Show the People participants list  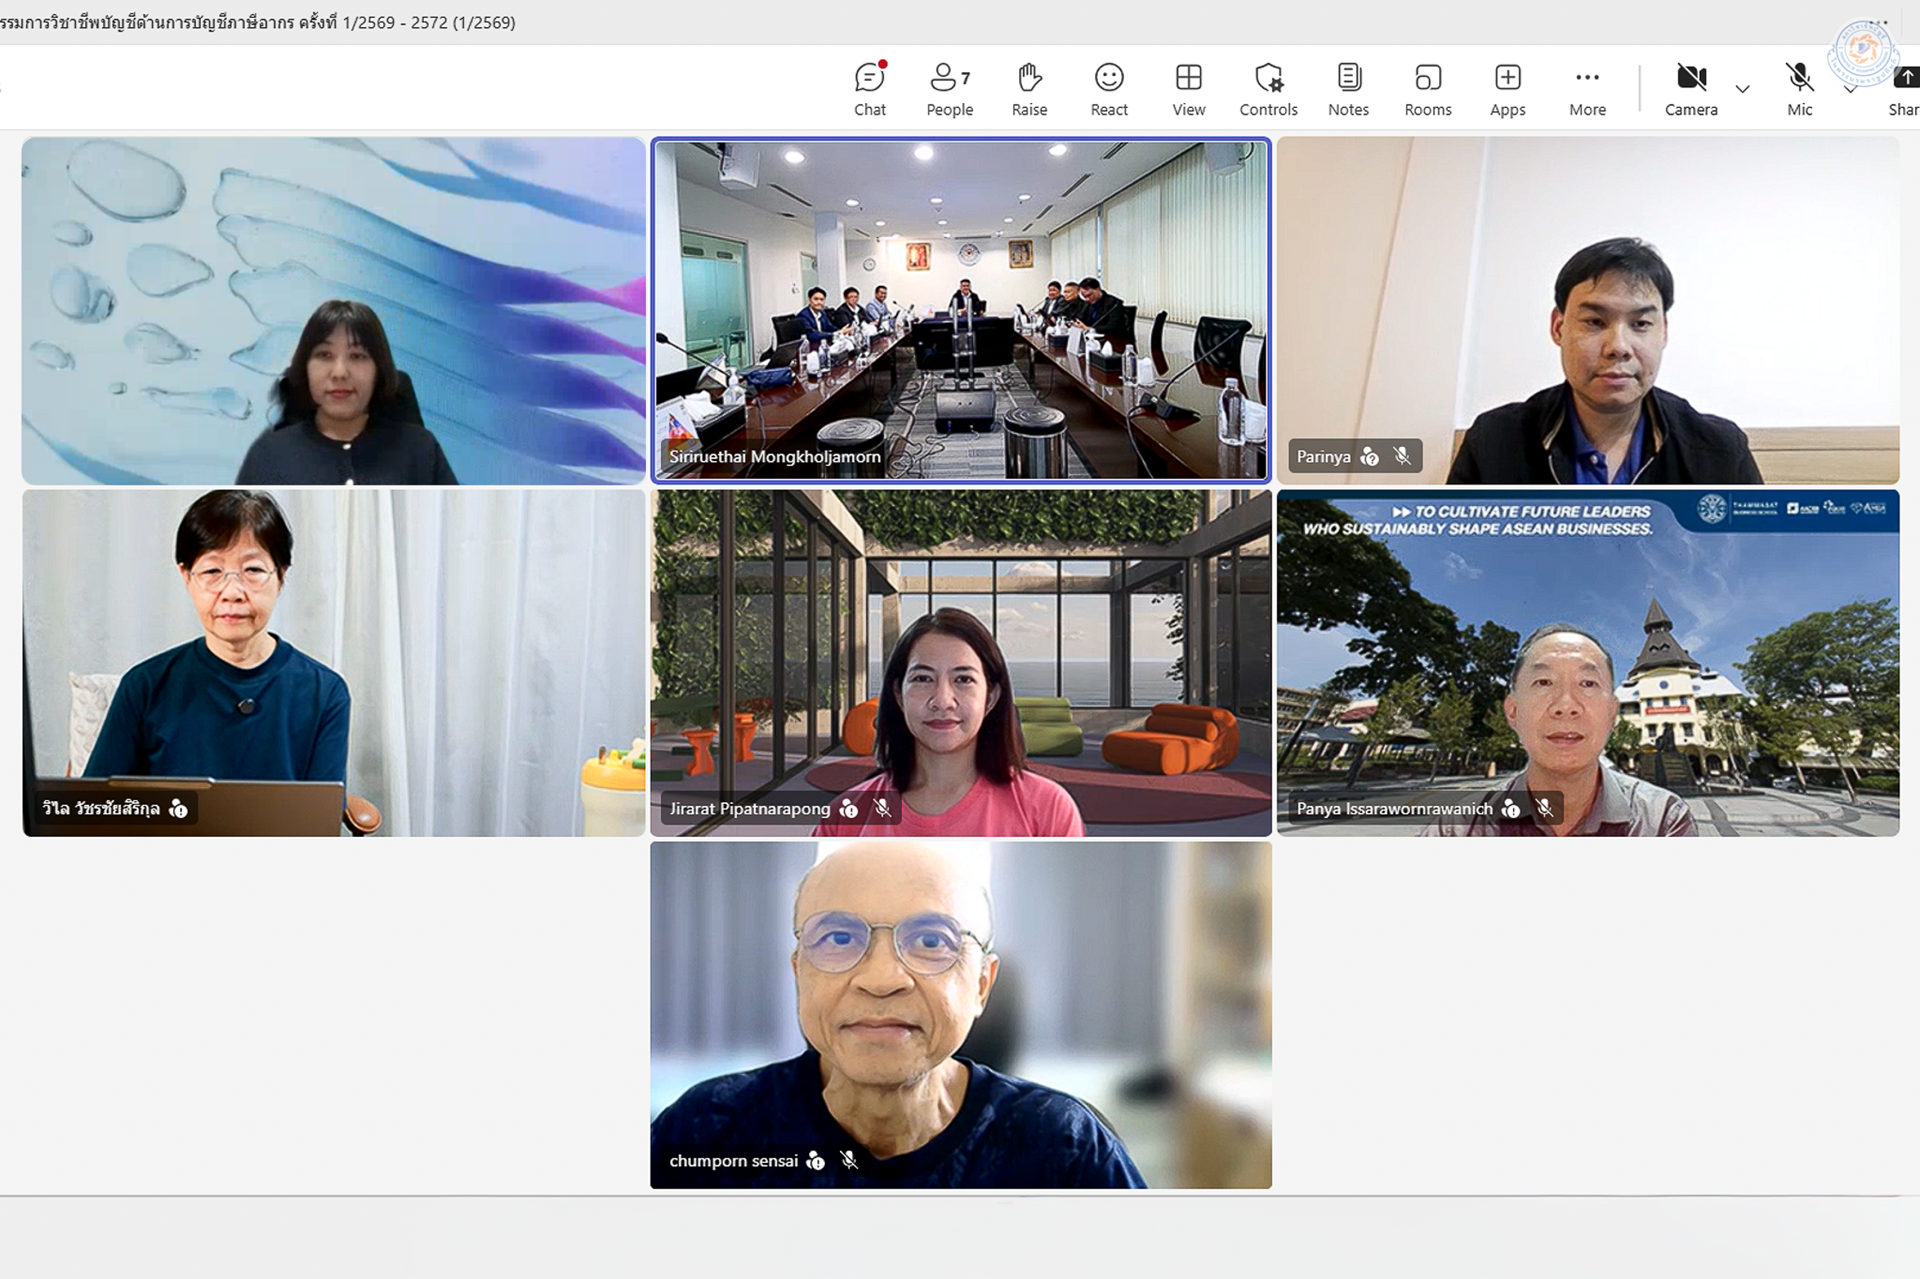949,89
